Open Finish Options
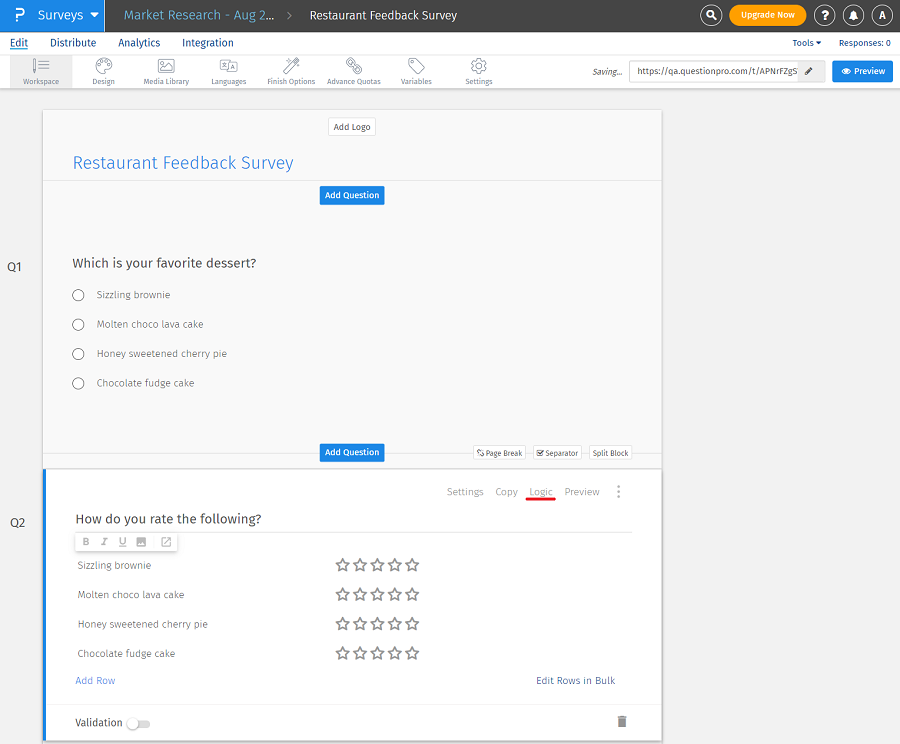The width and height of the screenshot is (900, 744). pos(290,70)
